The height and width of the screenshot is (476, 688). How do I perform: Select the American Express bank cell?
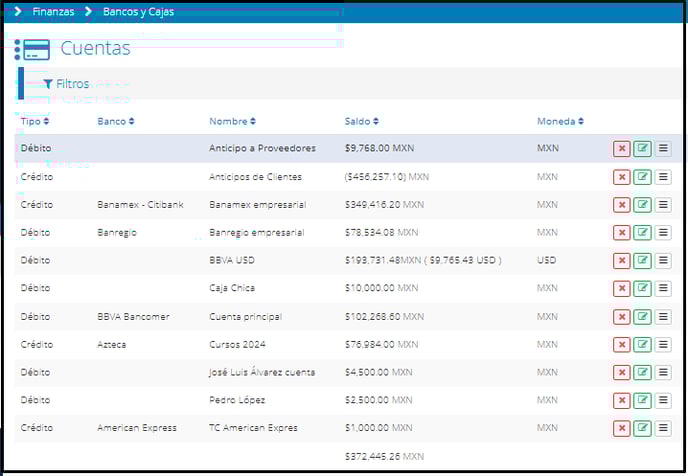(x=137, y=428)
